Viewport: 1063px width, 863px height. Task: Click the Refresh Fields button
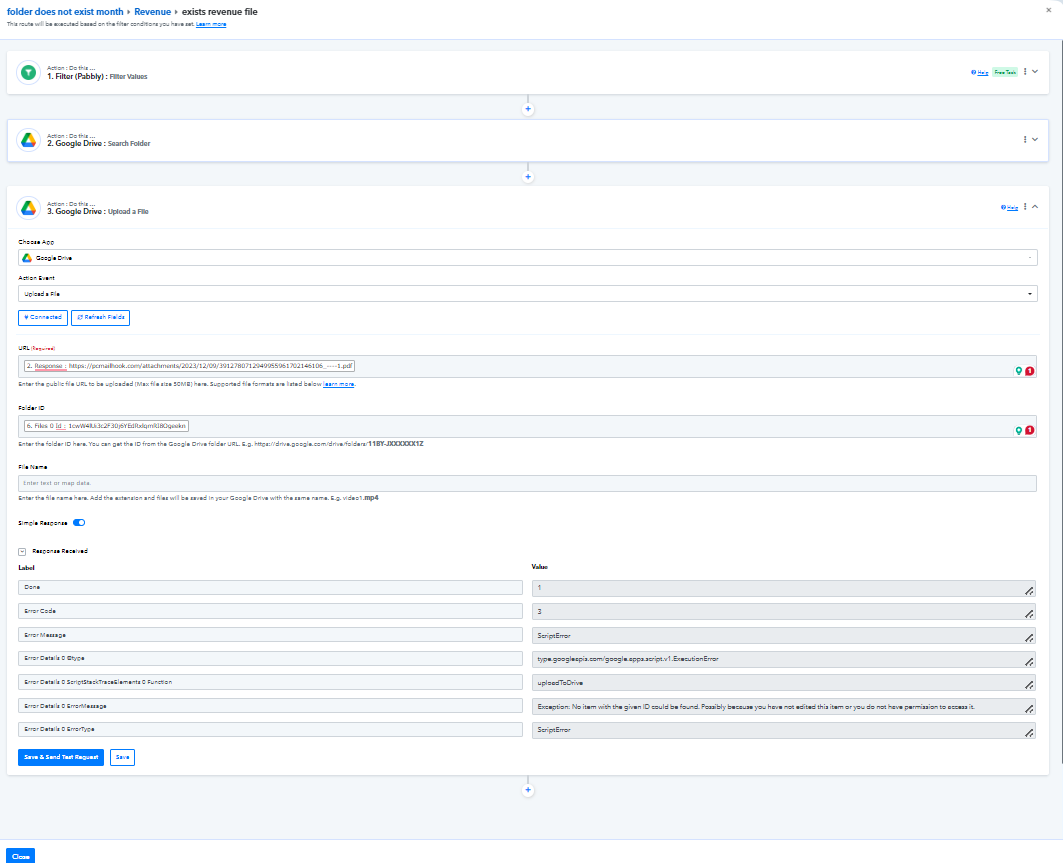tap(100, 317)
